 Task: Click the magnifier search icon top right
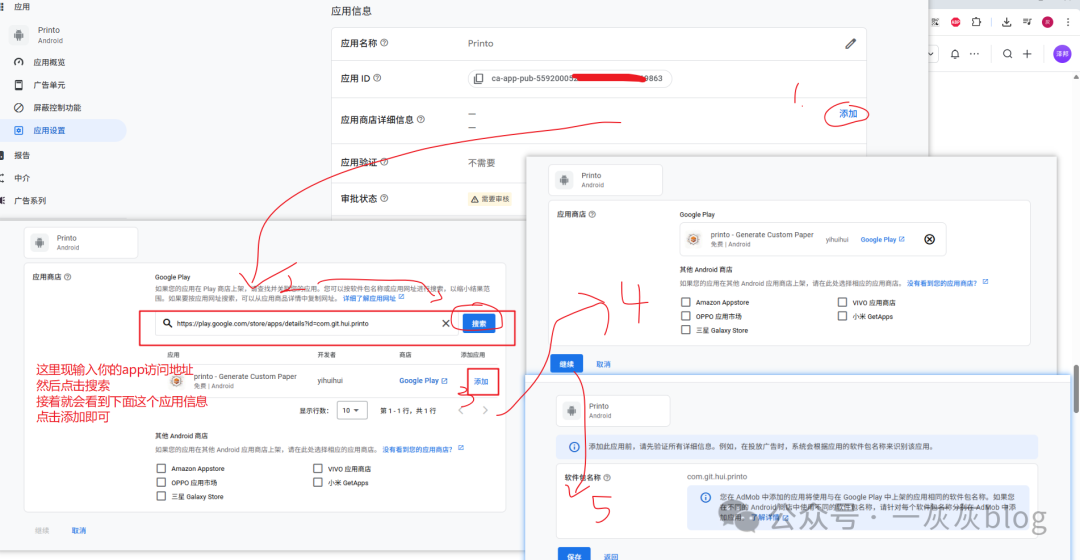pyautogui.click(x=1007, y=54)
